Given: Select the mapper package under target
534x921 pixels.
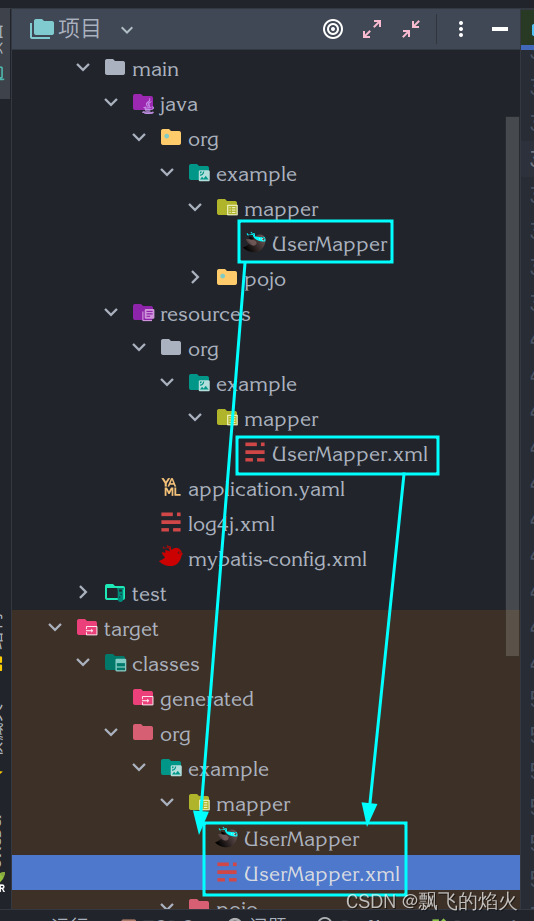Looking at the screenshot, I should tap(253, 804).
